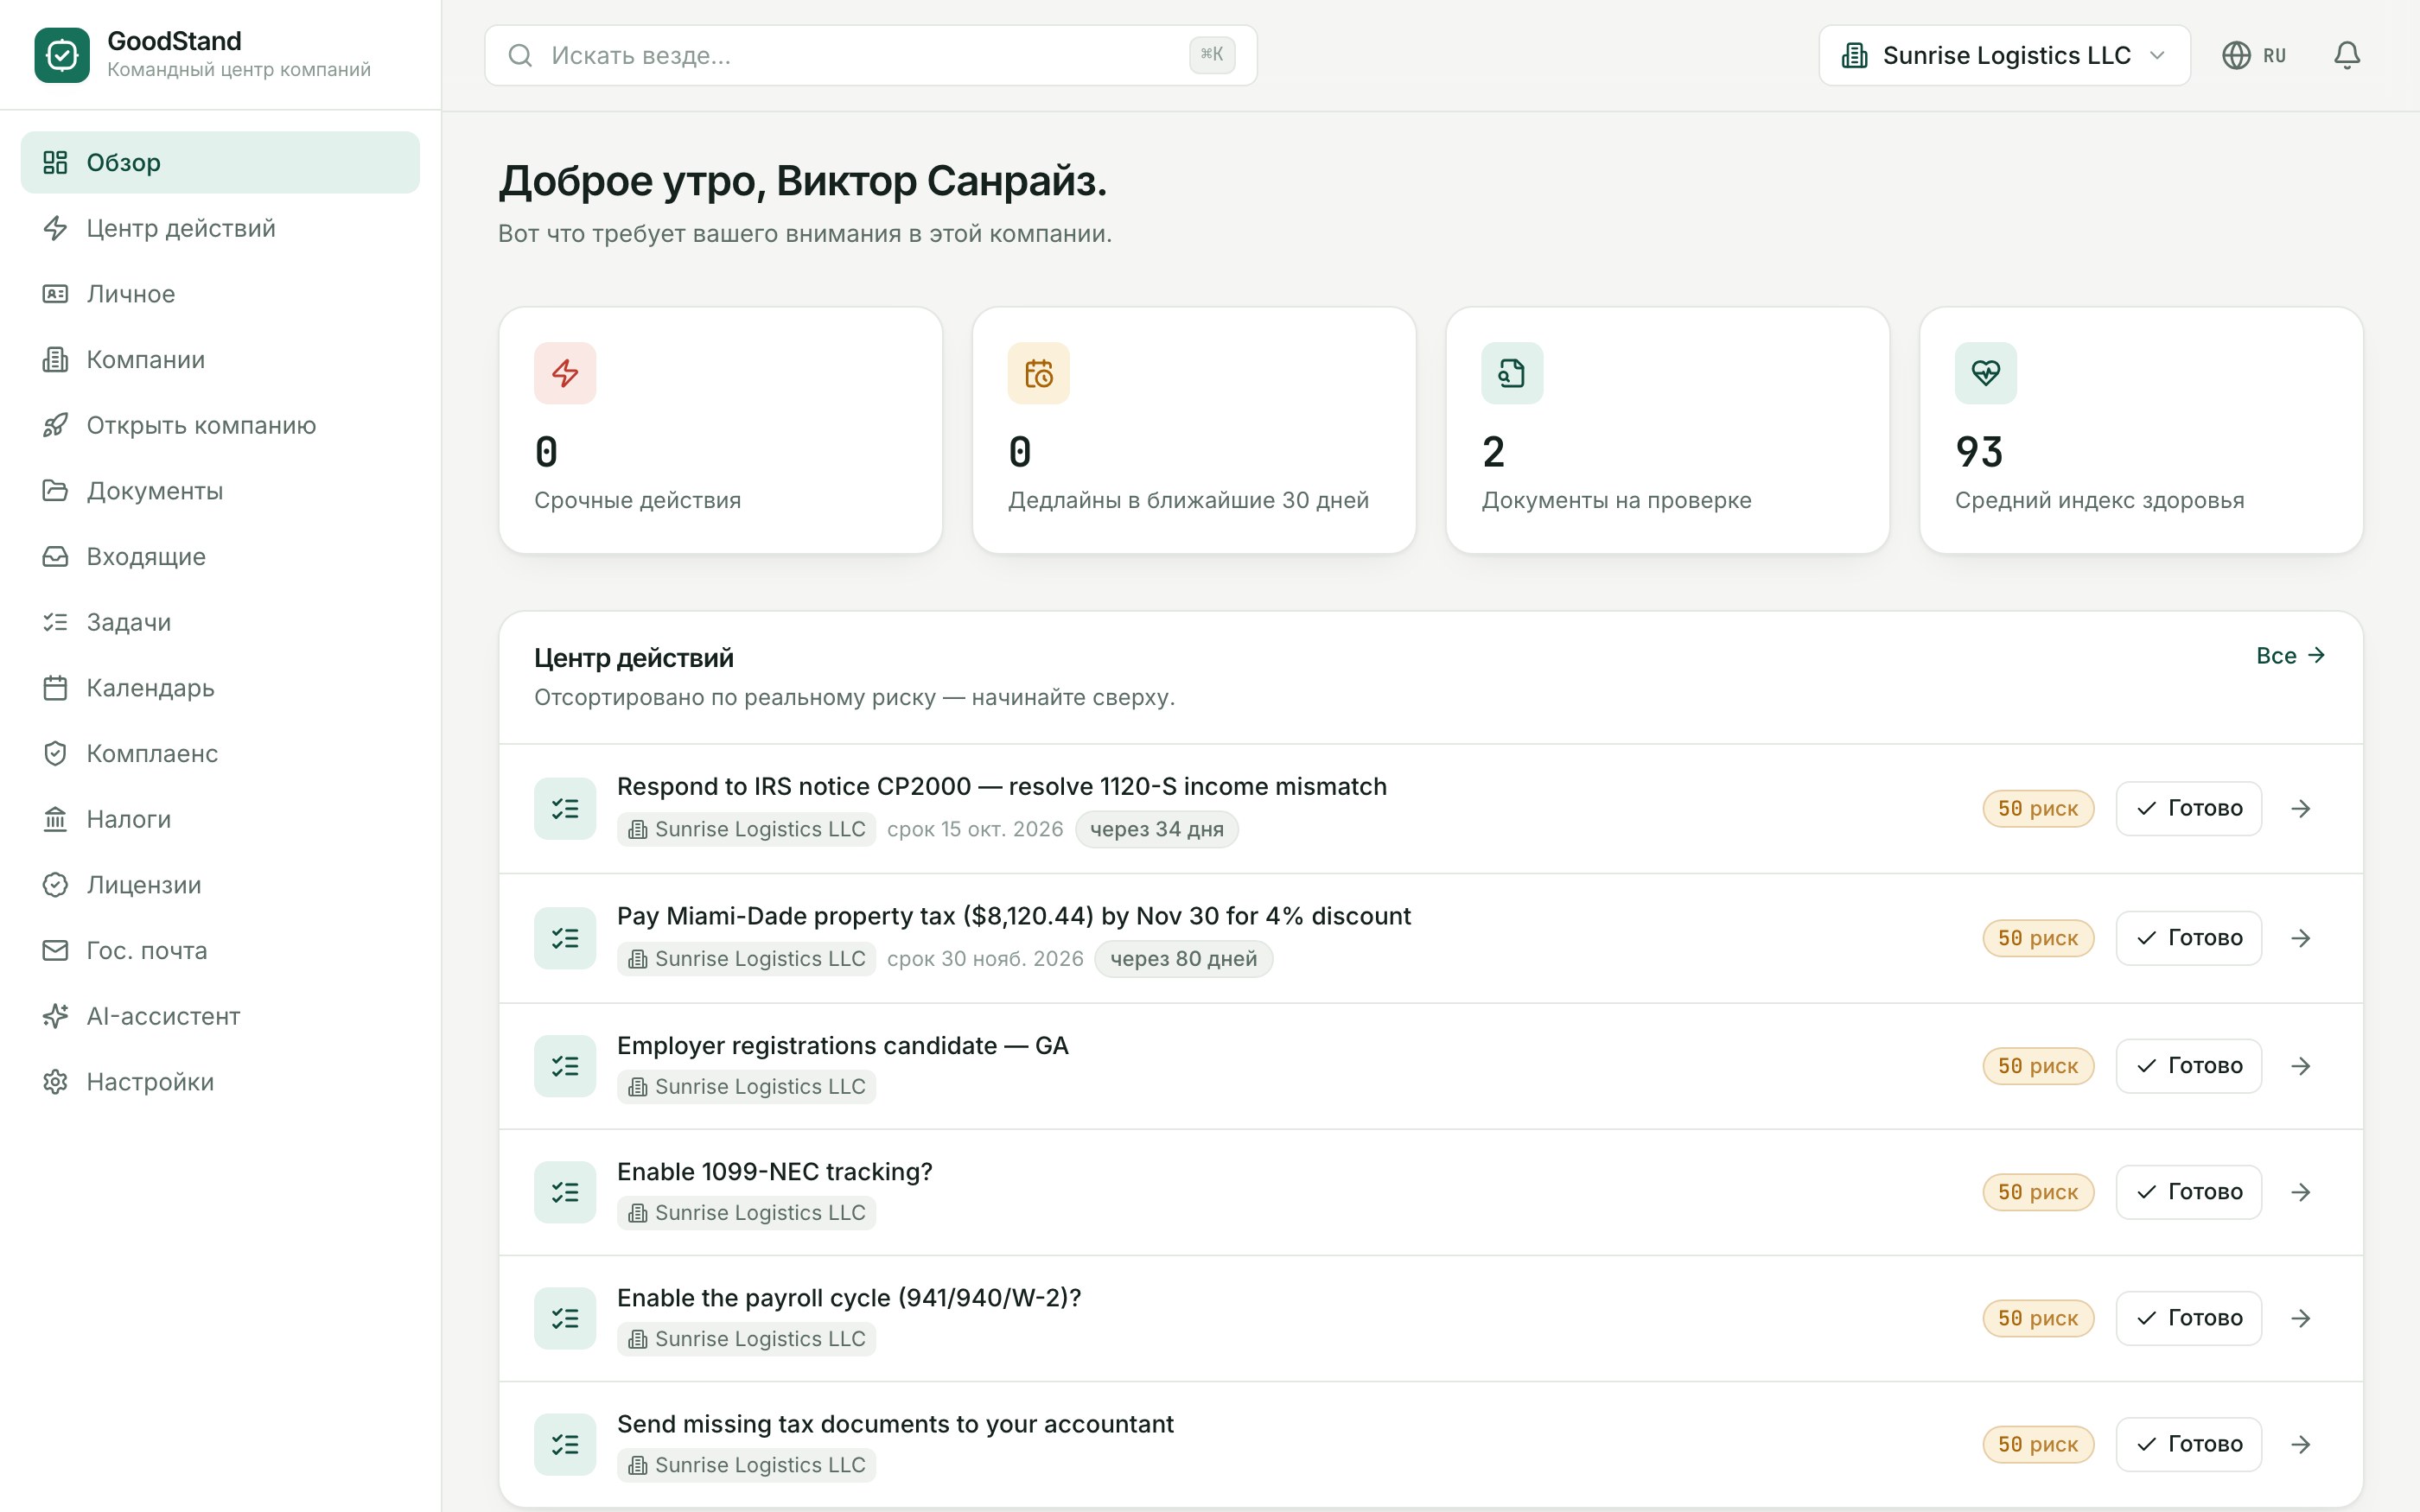Viewport: 2420px width, 1512px height.
Task: Click the arrow on IRS notice CP2000 row
Action: (2301, 808)
